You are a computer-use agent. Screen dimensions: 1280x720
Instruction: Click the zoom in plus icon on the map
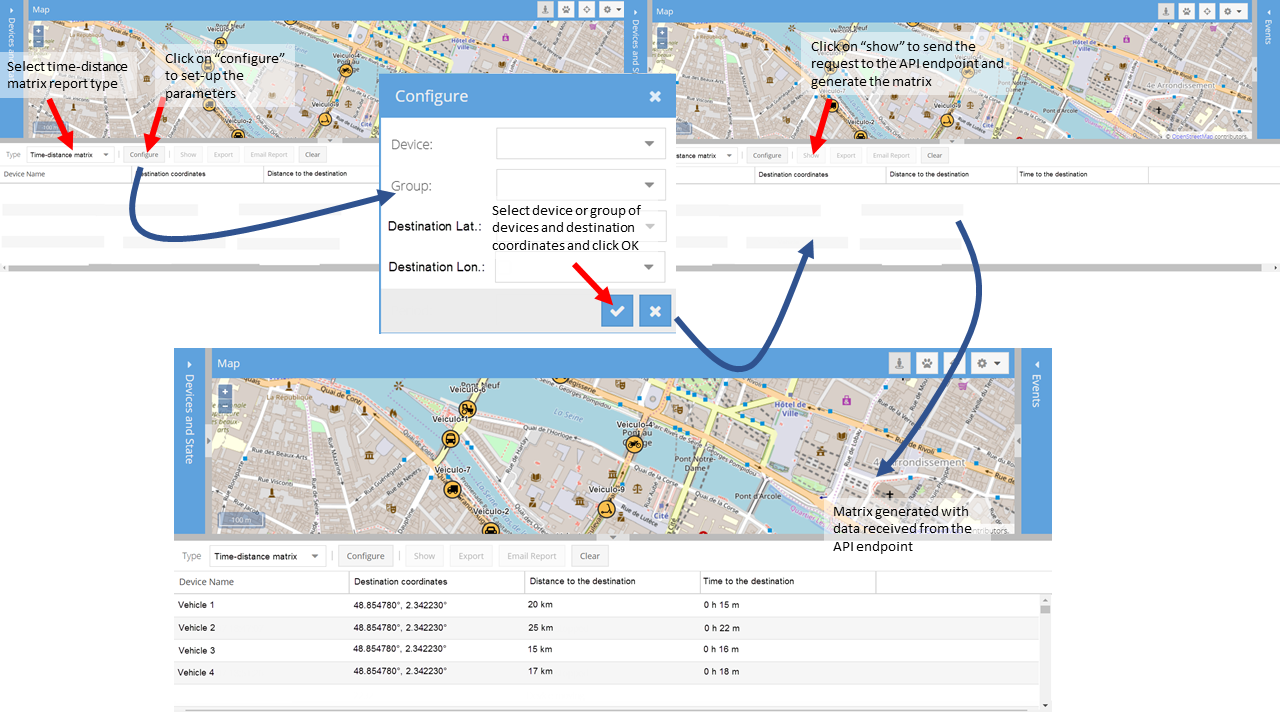point(225,391)
